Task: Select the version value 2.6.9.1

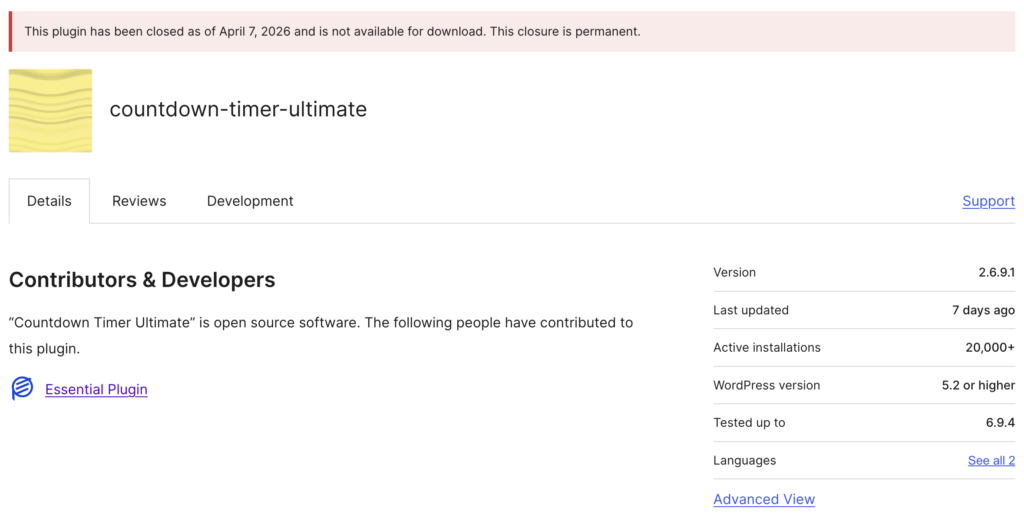Action: click(x=997, y=272)
